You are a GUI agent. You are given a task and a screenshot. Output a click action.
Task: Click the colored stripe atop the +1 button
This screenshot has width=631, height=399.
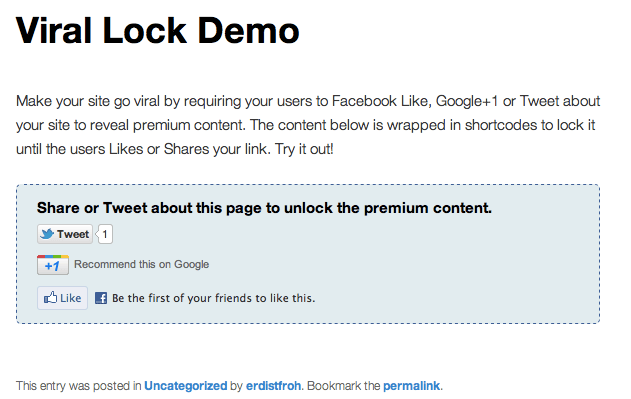[x=53, y=256]
